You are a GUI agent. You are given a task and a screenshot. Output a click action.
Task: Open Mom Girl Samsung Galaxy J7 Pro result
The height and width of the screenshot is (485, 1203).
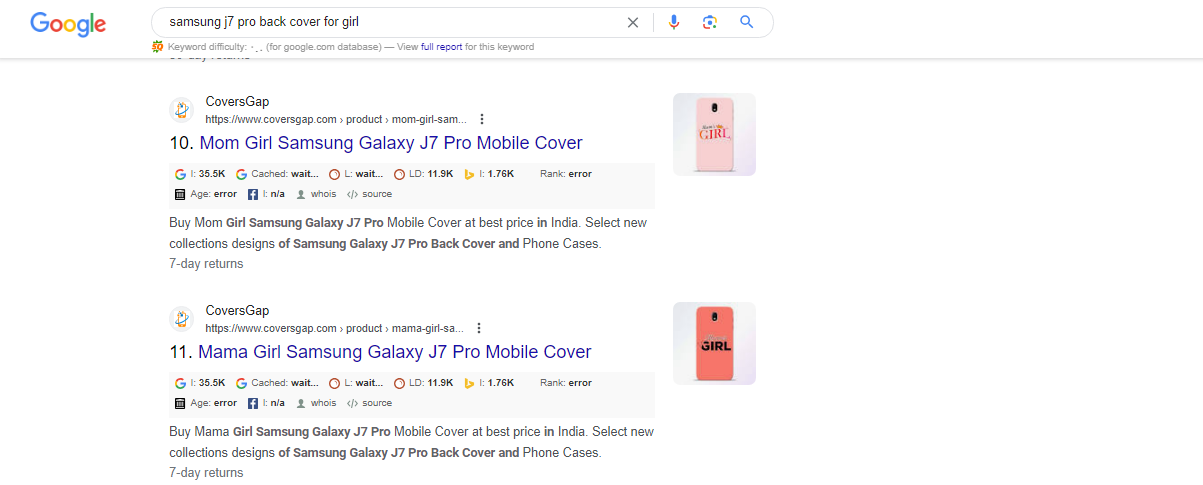point(390,143)
